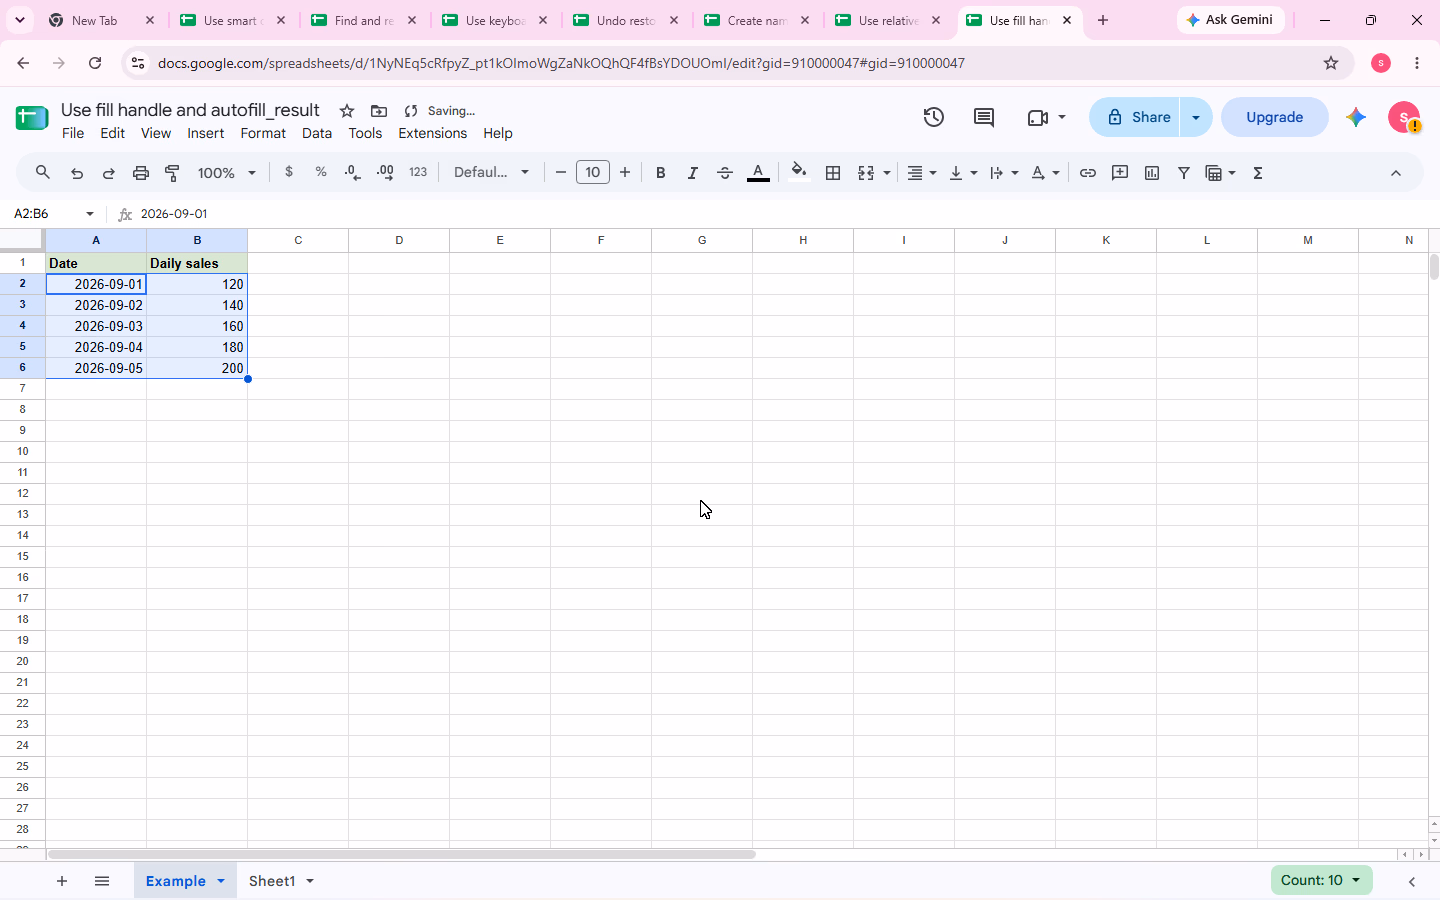Click the undo arrow icon
1440x900 pixels.
coord(77,173)
